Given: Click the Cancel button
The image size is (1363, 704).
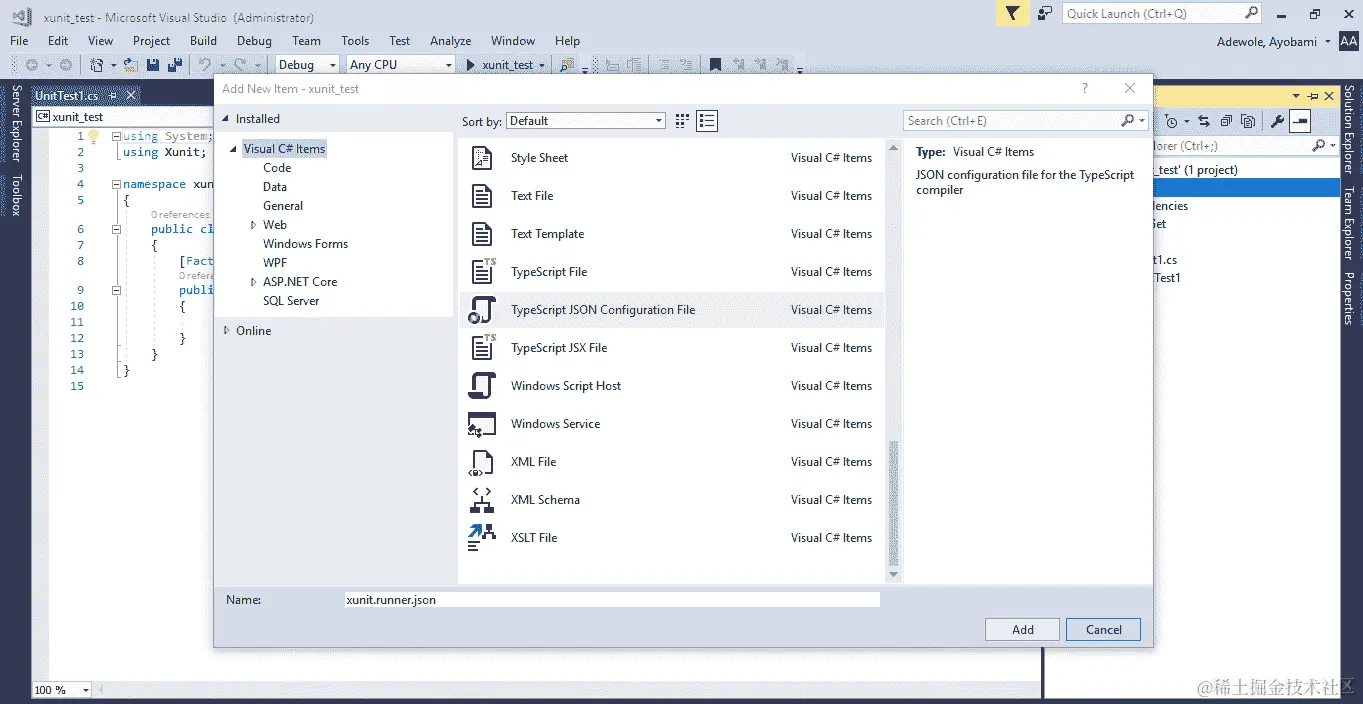Looking at the screenshot, I should click(x=1103, y=629).
